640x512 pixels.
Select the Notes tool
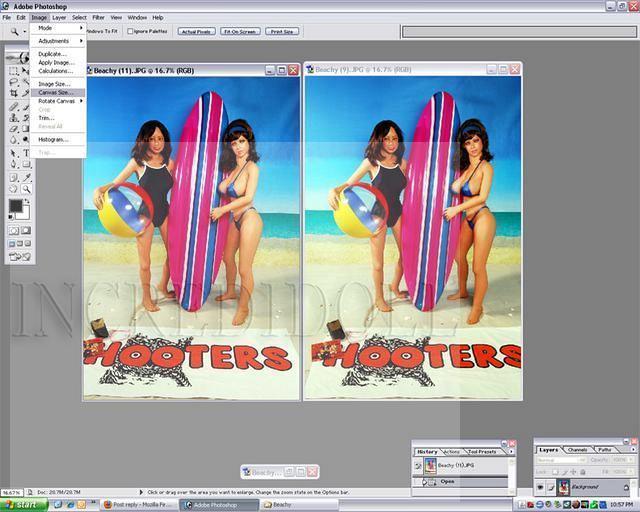(x=13, y=178)
